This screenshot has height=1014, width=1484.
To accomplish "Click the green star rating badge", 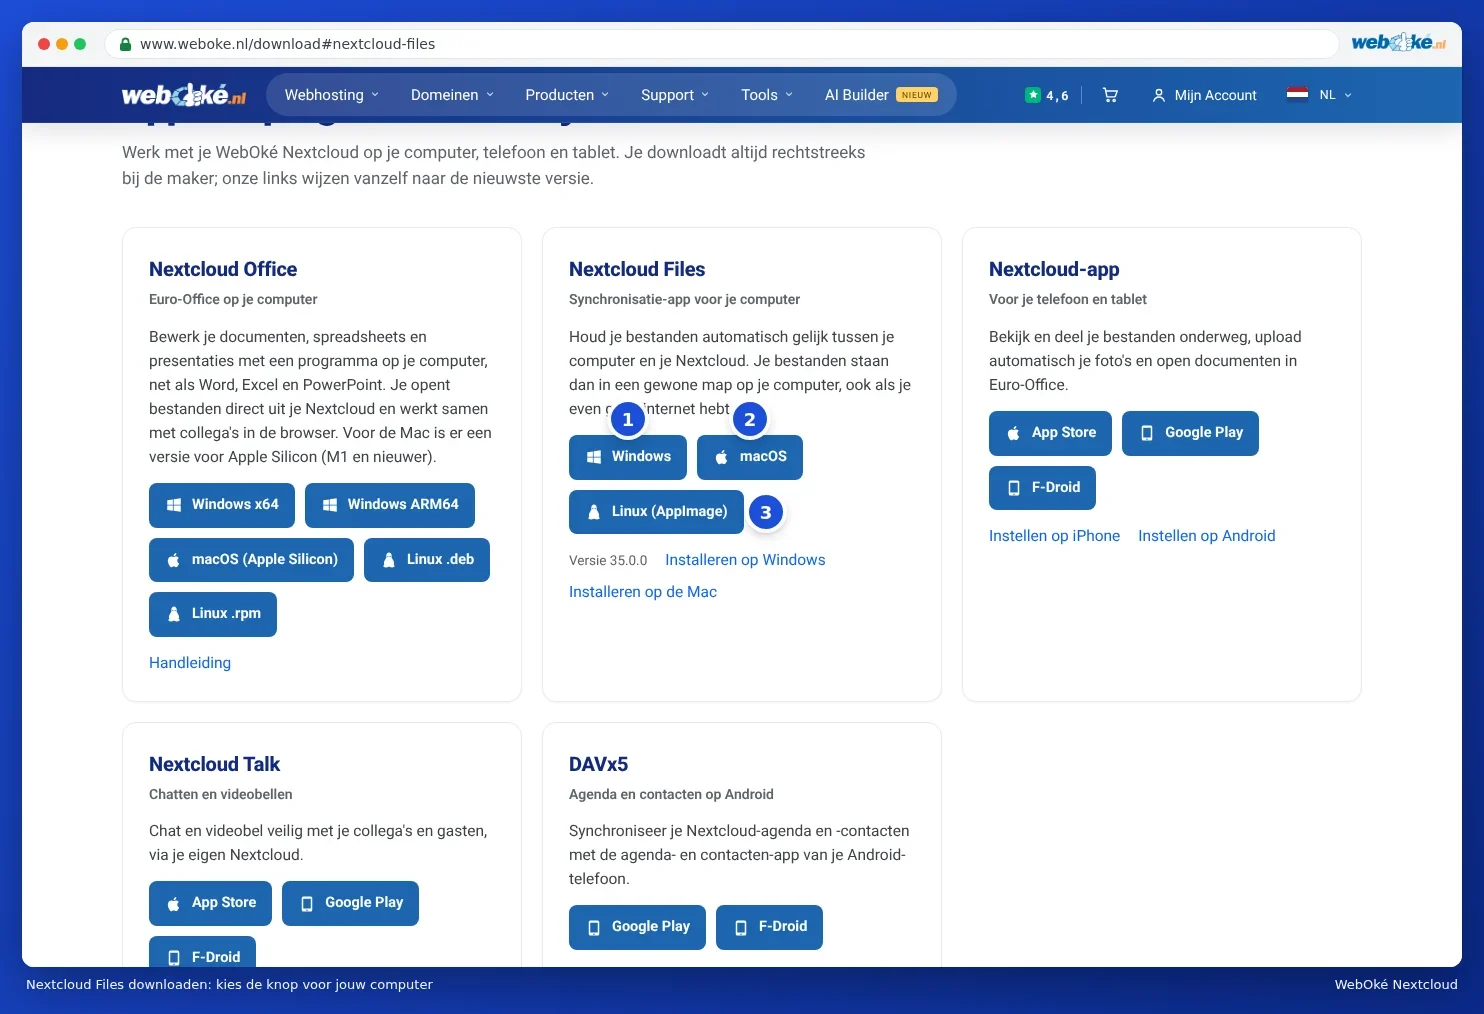I will point(1047,95).
